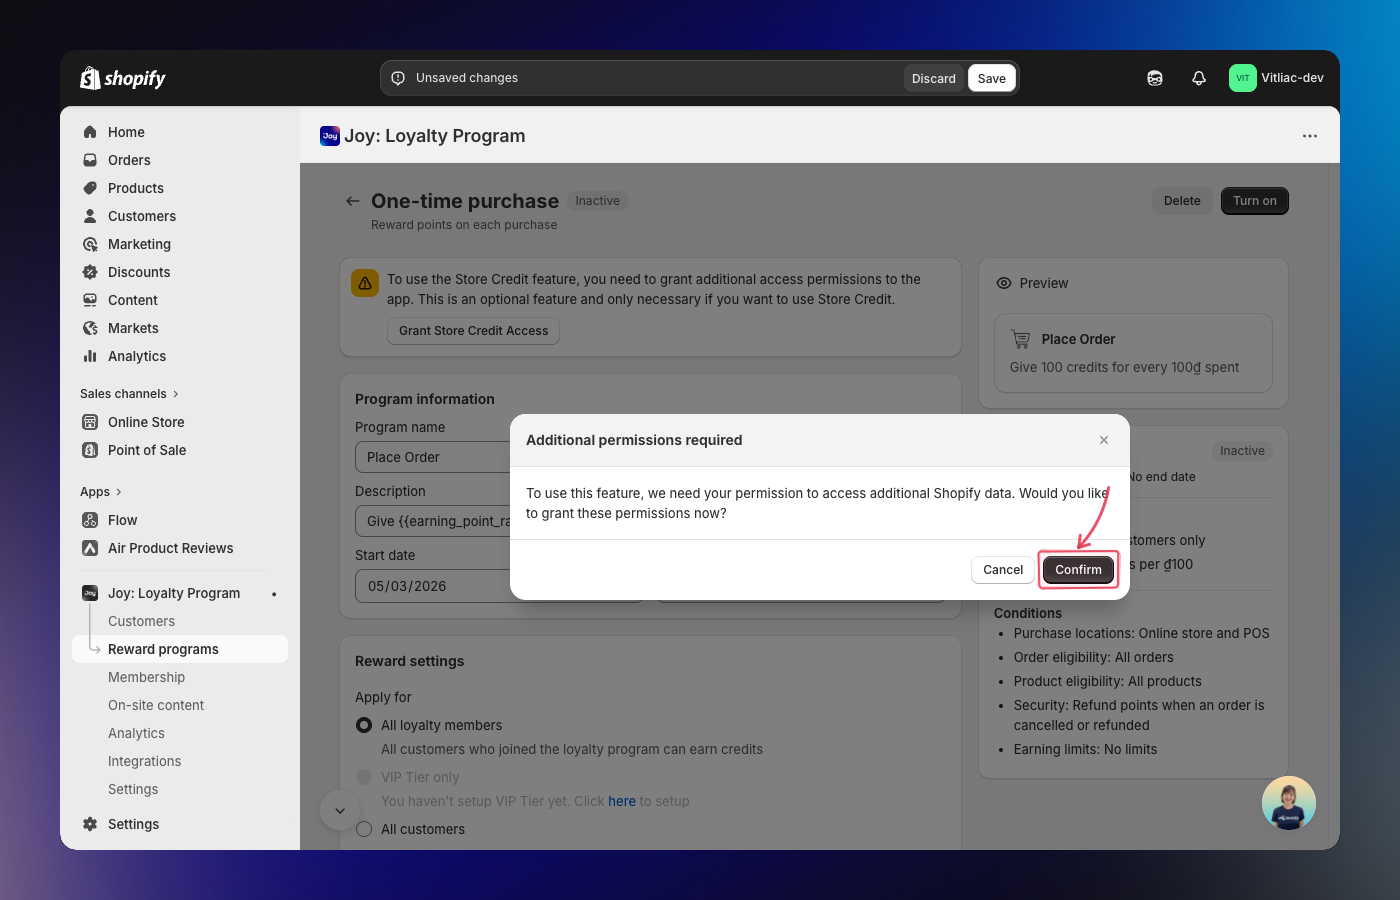The image size is (1400, 900).
Task: Select the VIP Tier only radio option
Action: point(364,777)
